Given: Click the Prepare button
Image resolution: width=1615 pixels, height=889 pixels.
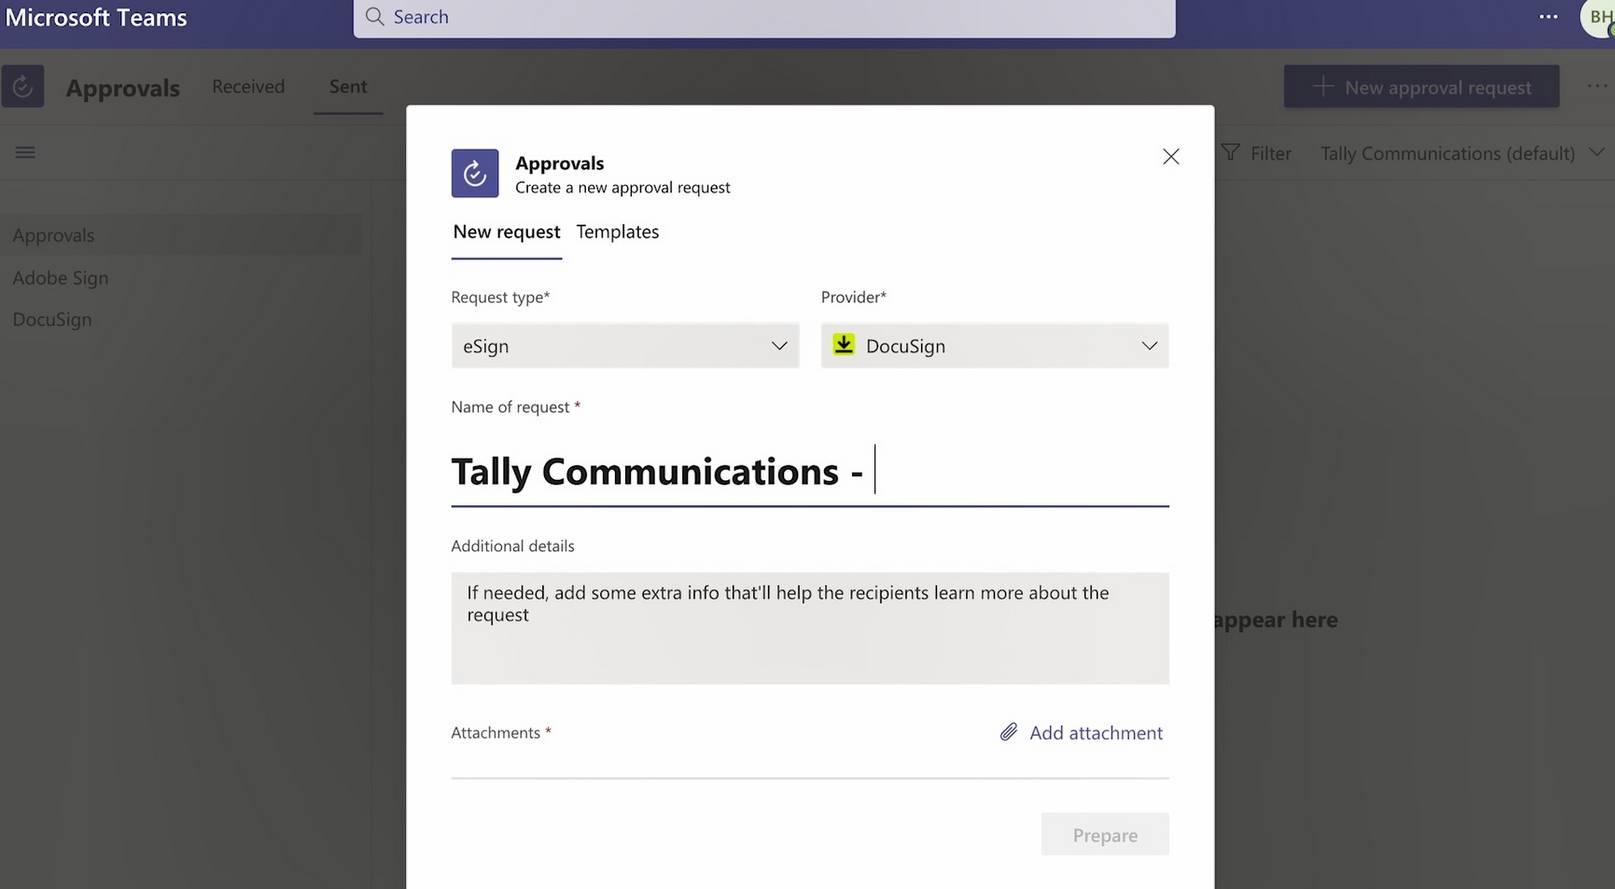Looking at the screenshot, I should click(1105, 835).
